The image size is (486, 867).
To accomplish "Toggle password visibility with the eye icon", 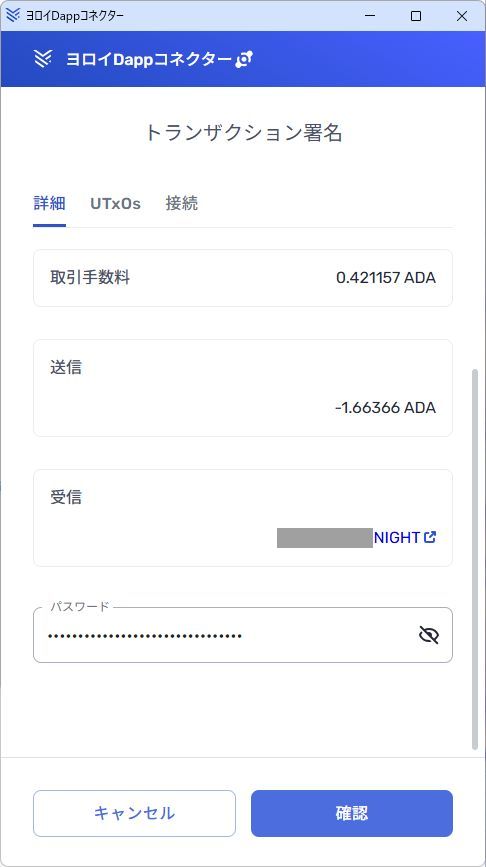I will pos(428,635).
